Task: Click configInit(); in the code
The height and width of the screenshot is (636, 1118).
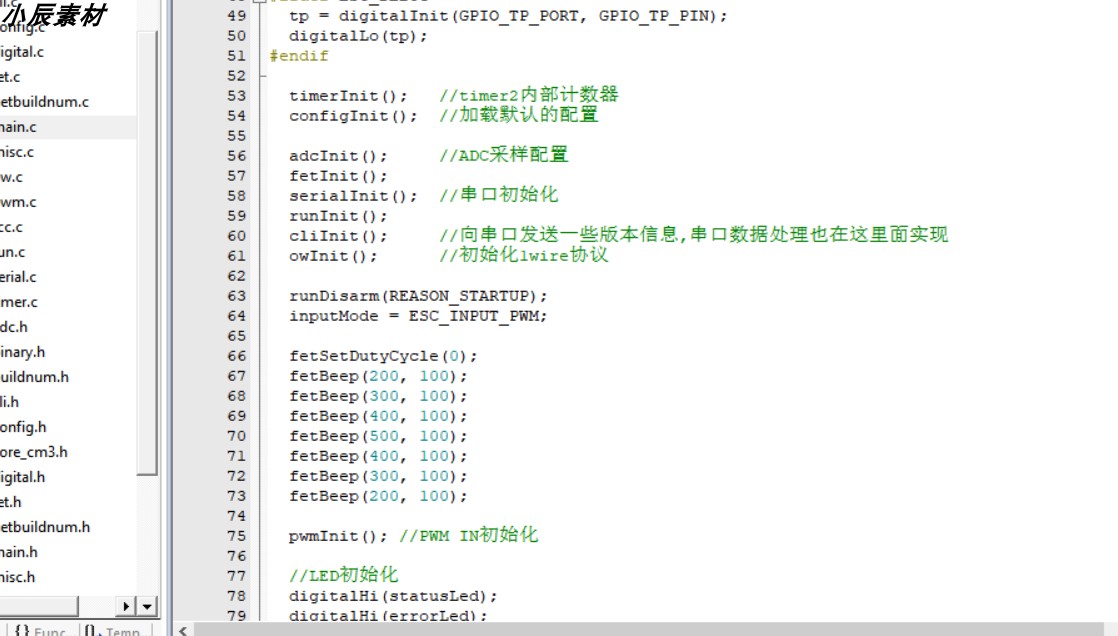Action: [353, 116]
